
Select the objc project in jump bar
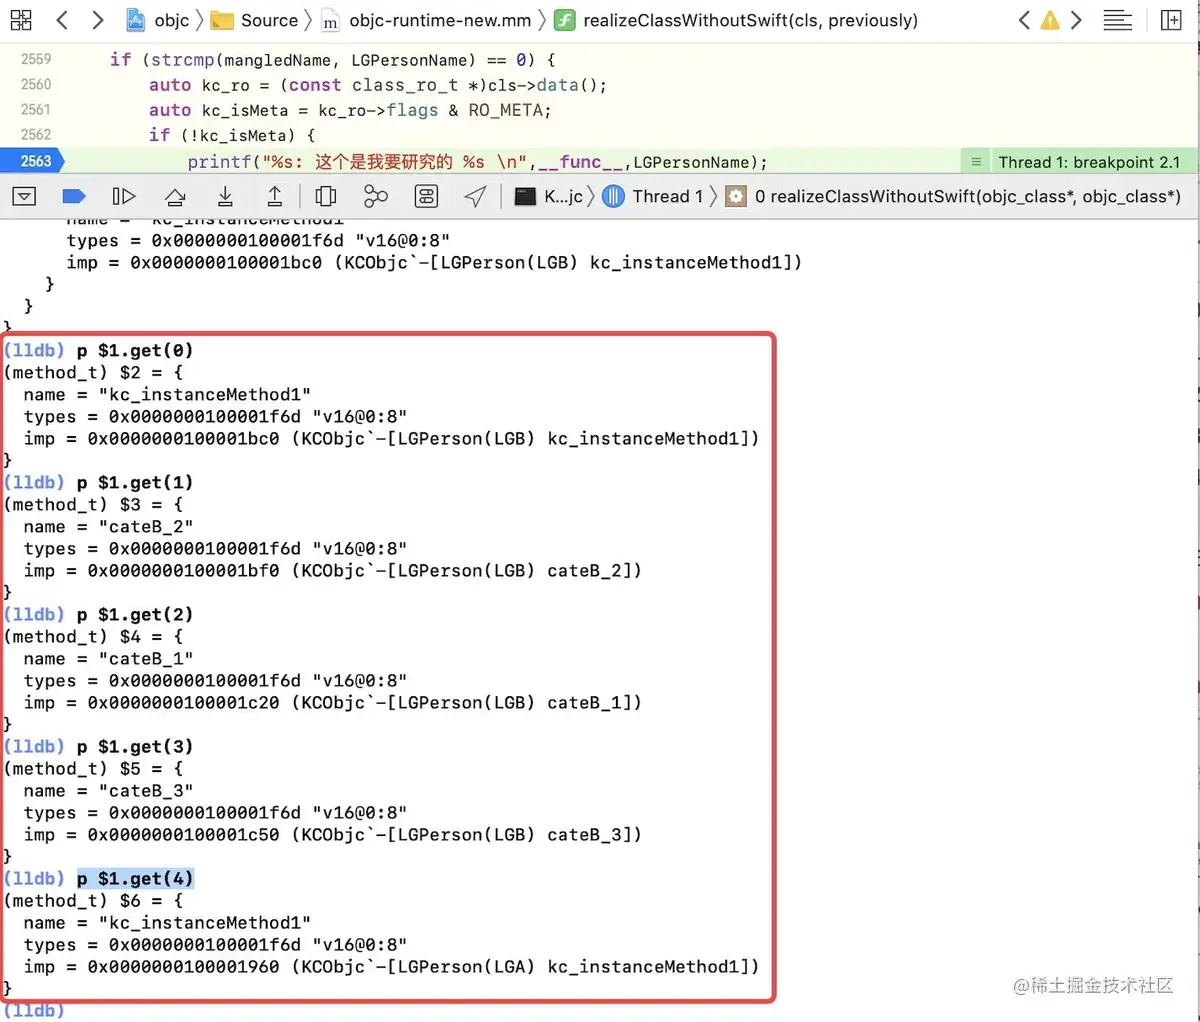click(158, 20)
